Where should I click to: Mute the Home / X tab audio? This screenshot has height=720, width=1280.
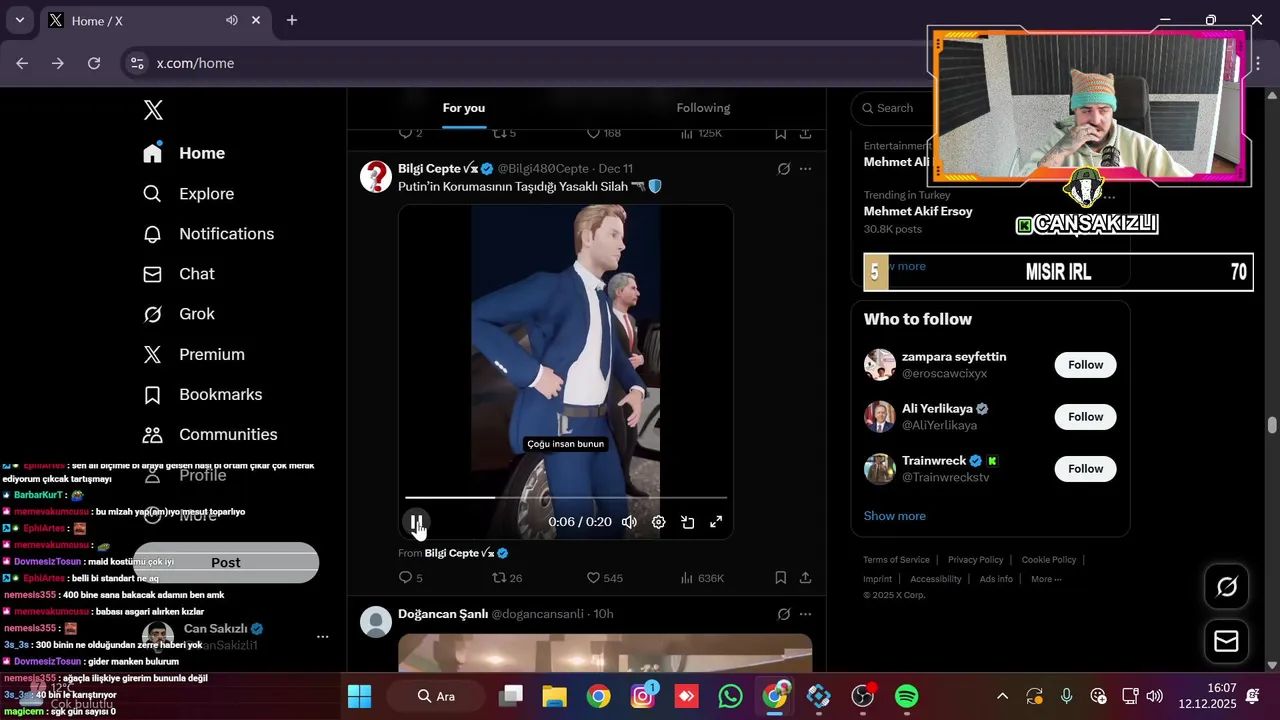pos(232,20)
